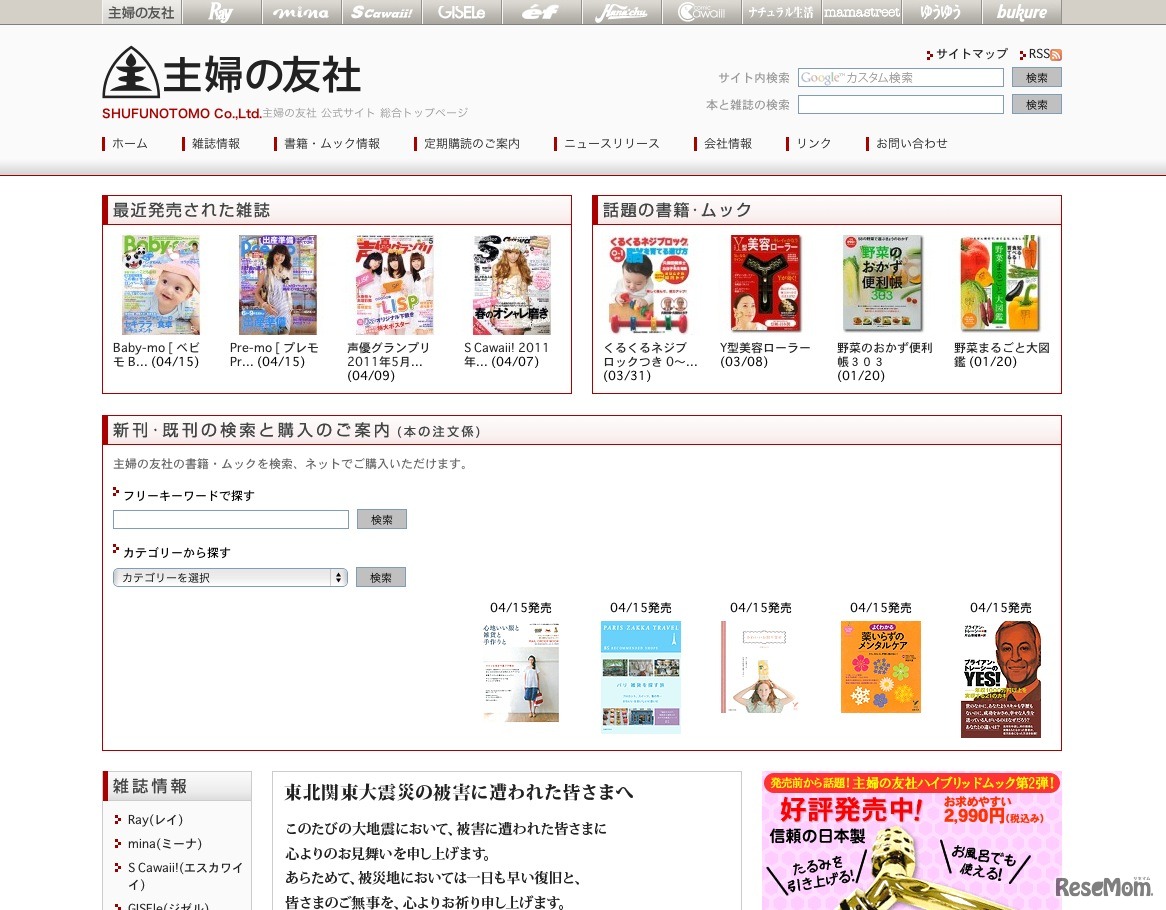This screenshot has width=1166, height=910.
Task: Open the Paris Zakka Travel book cover
Action: click(640, 677)
